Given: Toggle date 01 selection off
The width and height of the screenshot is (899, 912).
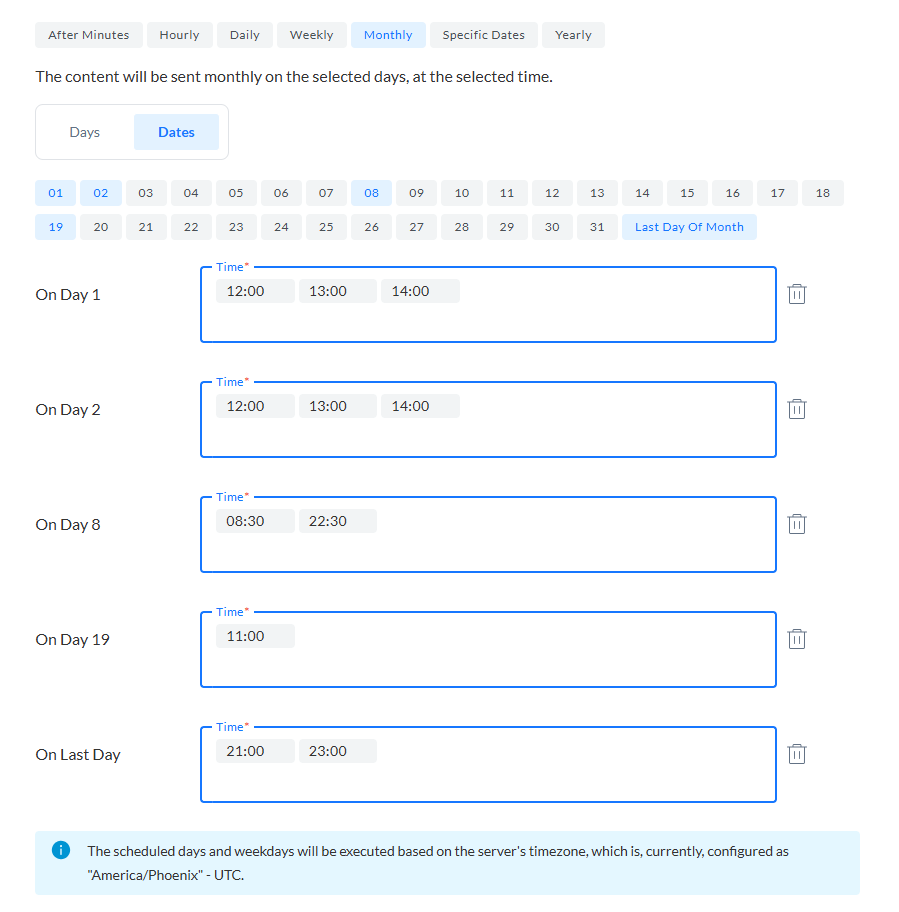Looking at the screenshot, I should pyautogui.click(x=56, y=193).
